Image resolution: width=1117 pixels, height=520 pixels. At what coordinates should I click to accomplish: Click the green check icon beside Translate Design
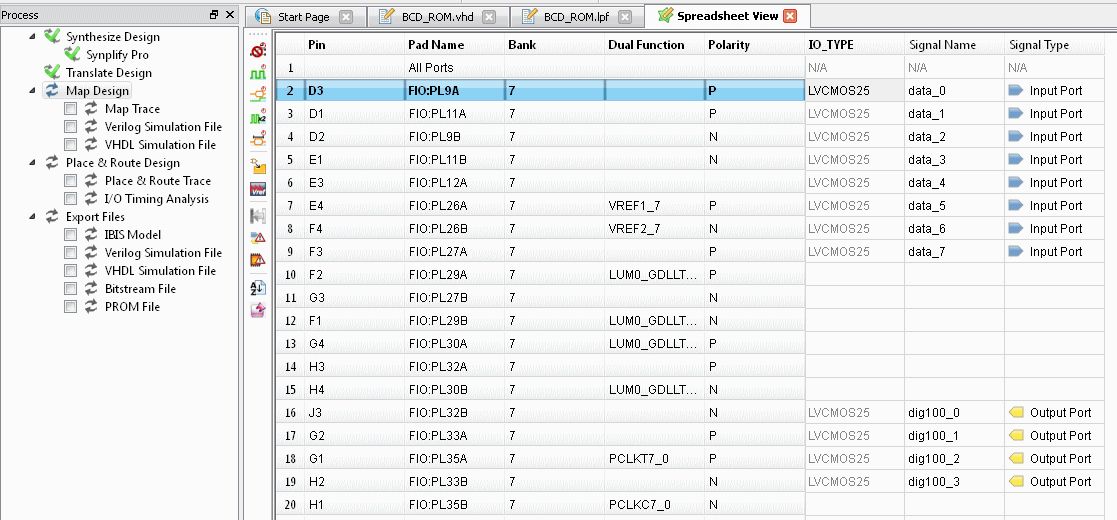pyautogui.click(x=52, y=72)
